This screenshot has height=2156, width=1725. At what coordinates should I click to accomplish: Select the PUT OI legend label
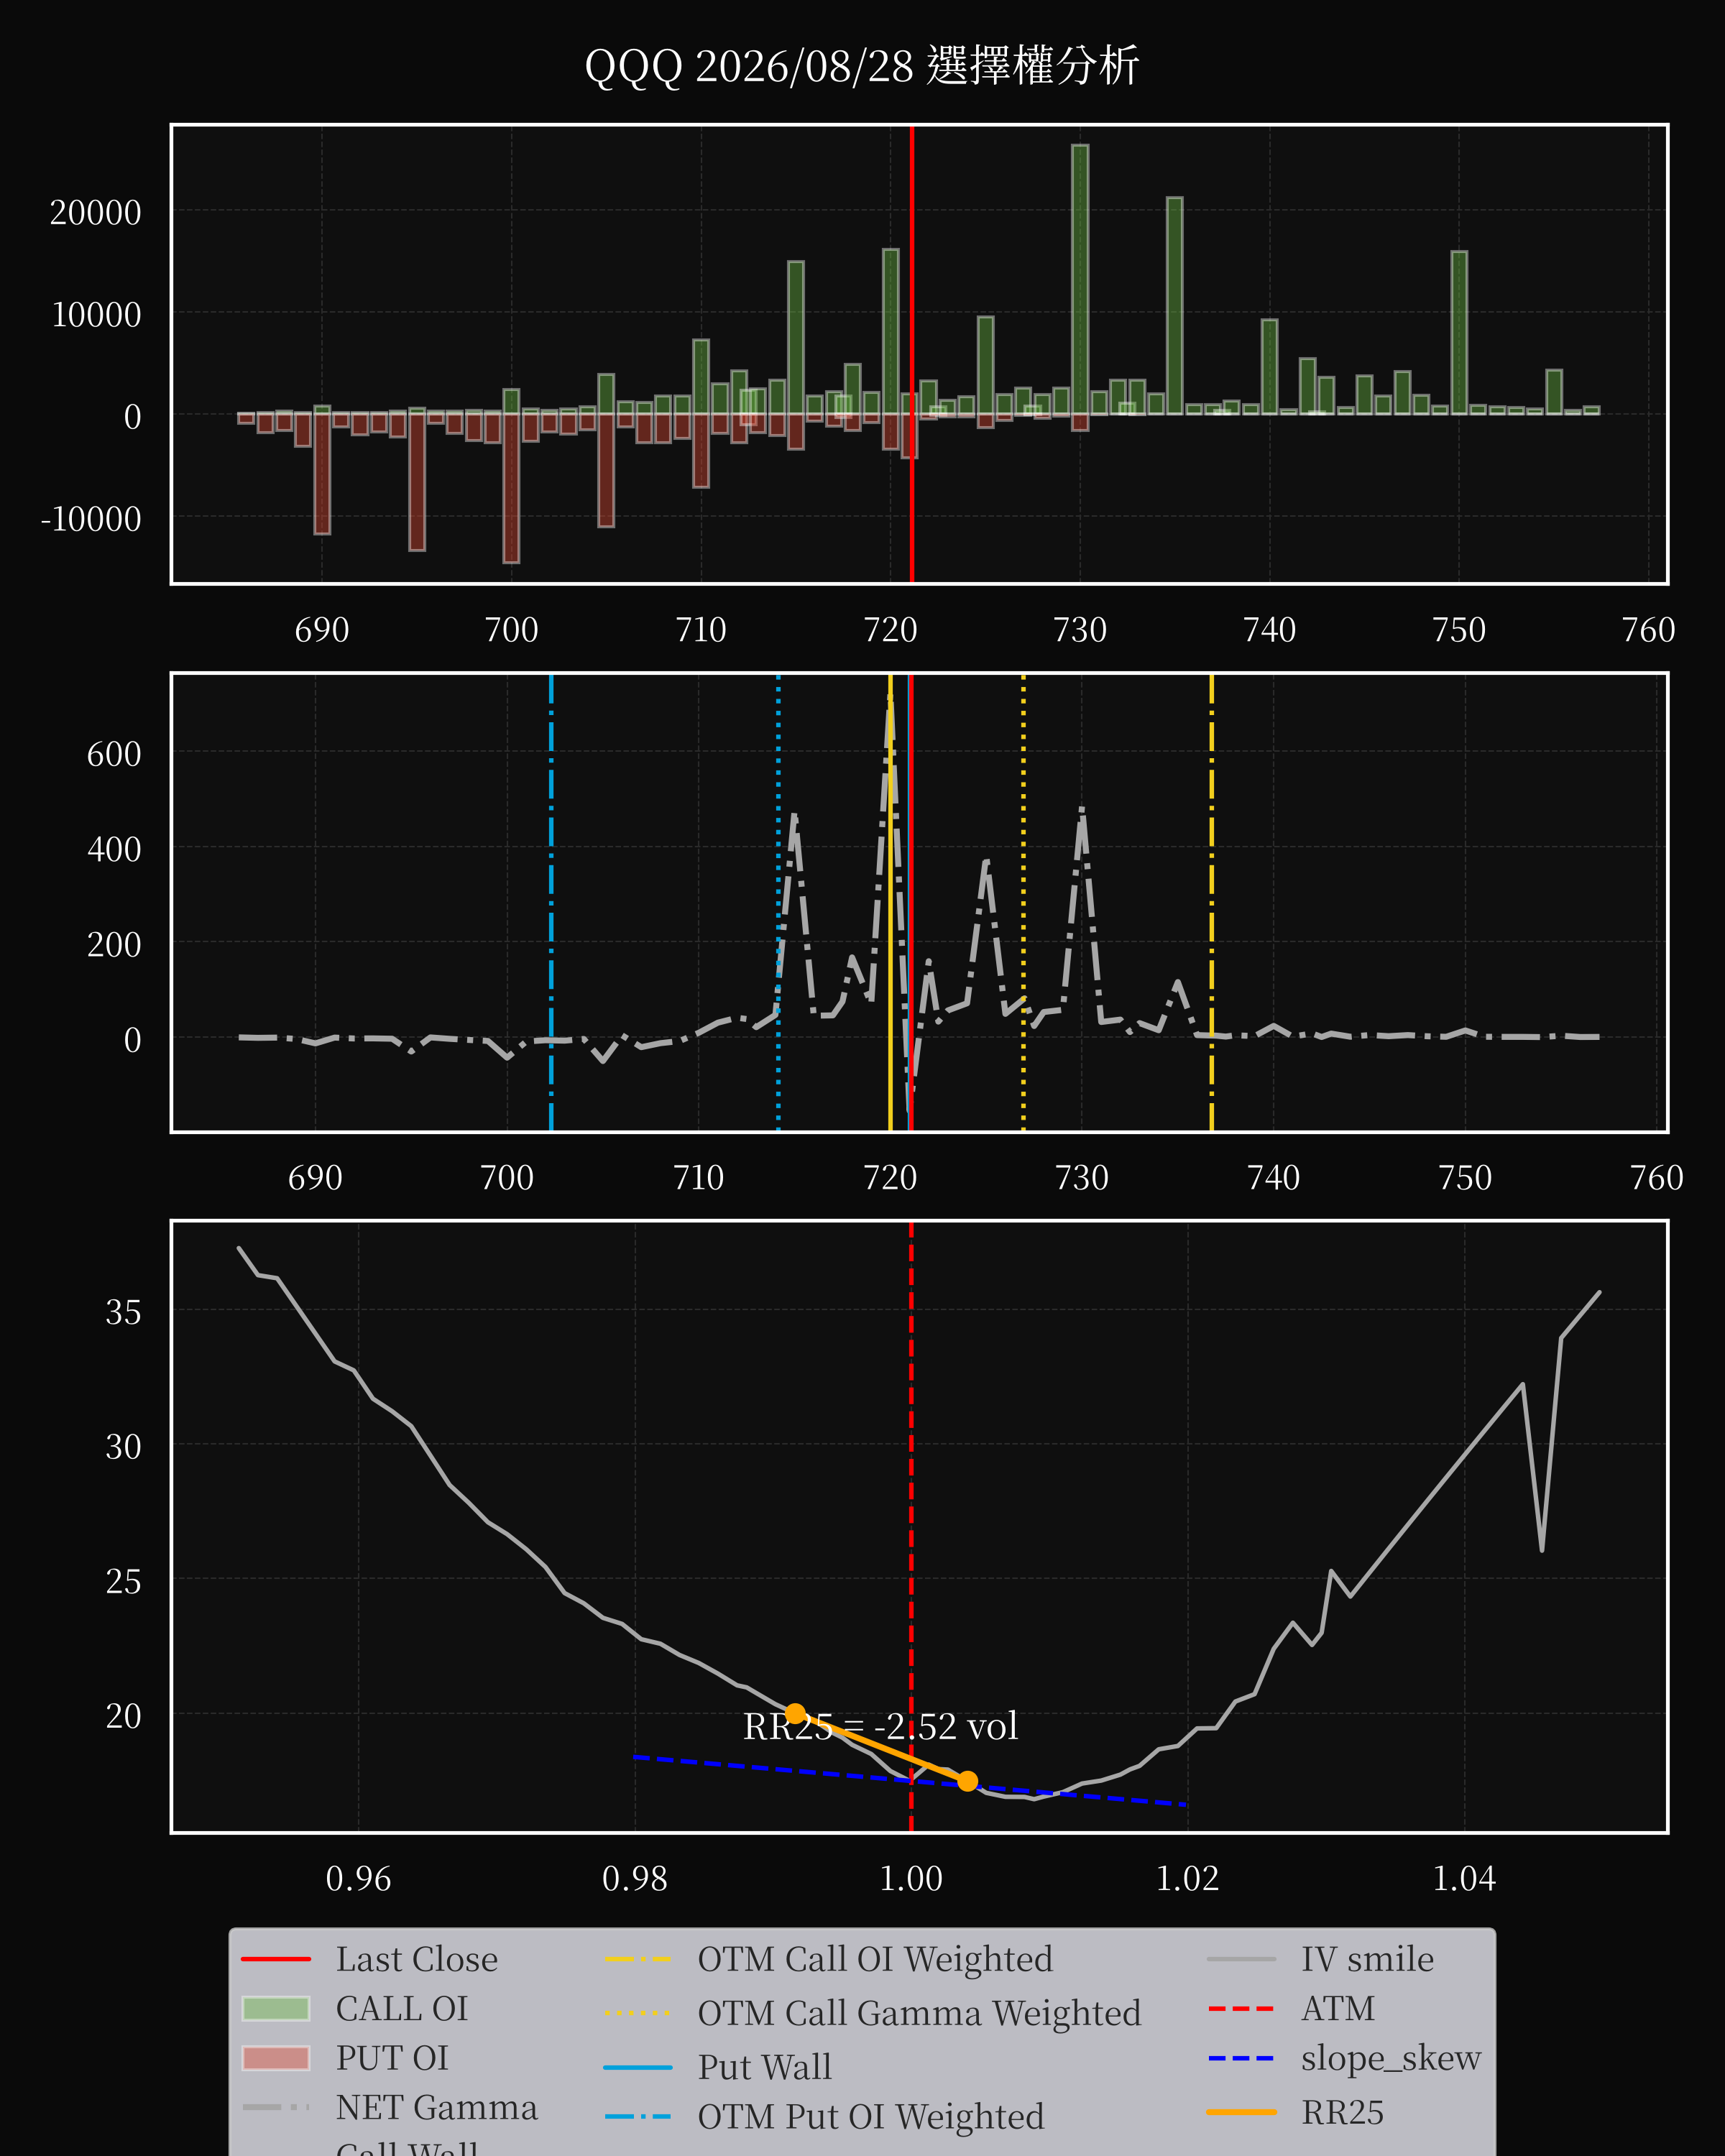pyautogui.click(x=392, y=2058)
